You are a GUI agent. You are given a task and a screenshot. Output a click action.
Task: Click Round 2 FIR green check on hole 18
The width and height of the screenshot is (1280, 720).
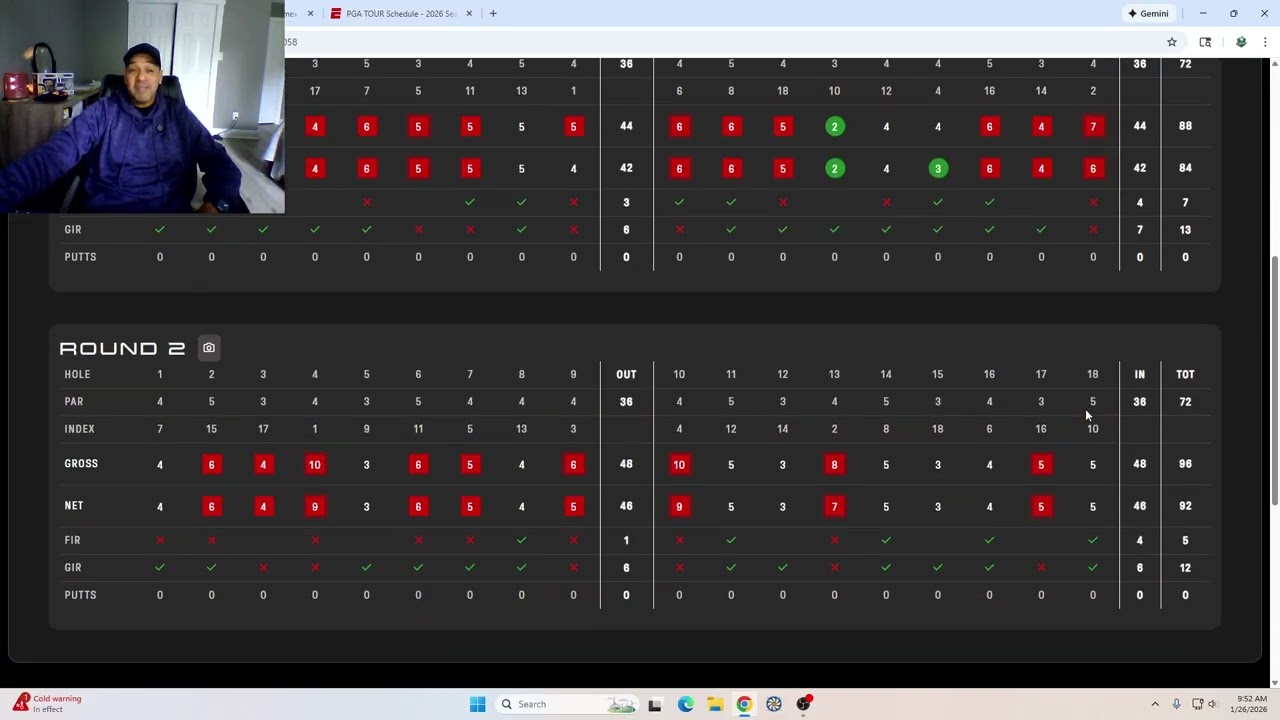click(1093, 540)
